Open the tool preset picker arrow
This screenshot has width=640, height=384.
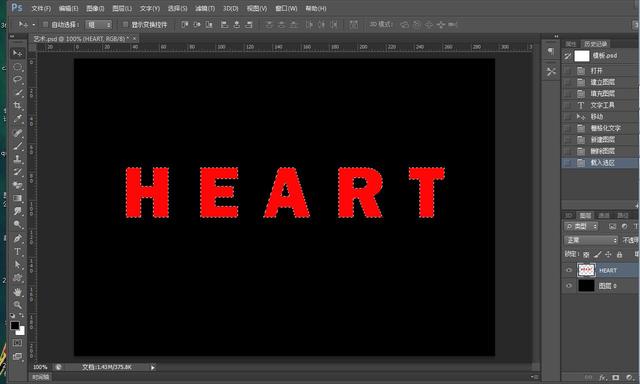[33, 25]
